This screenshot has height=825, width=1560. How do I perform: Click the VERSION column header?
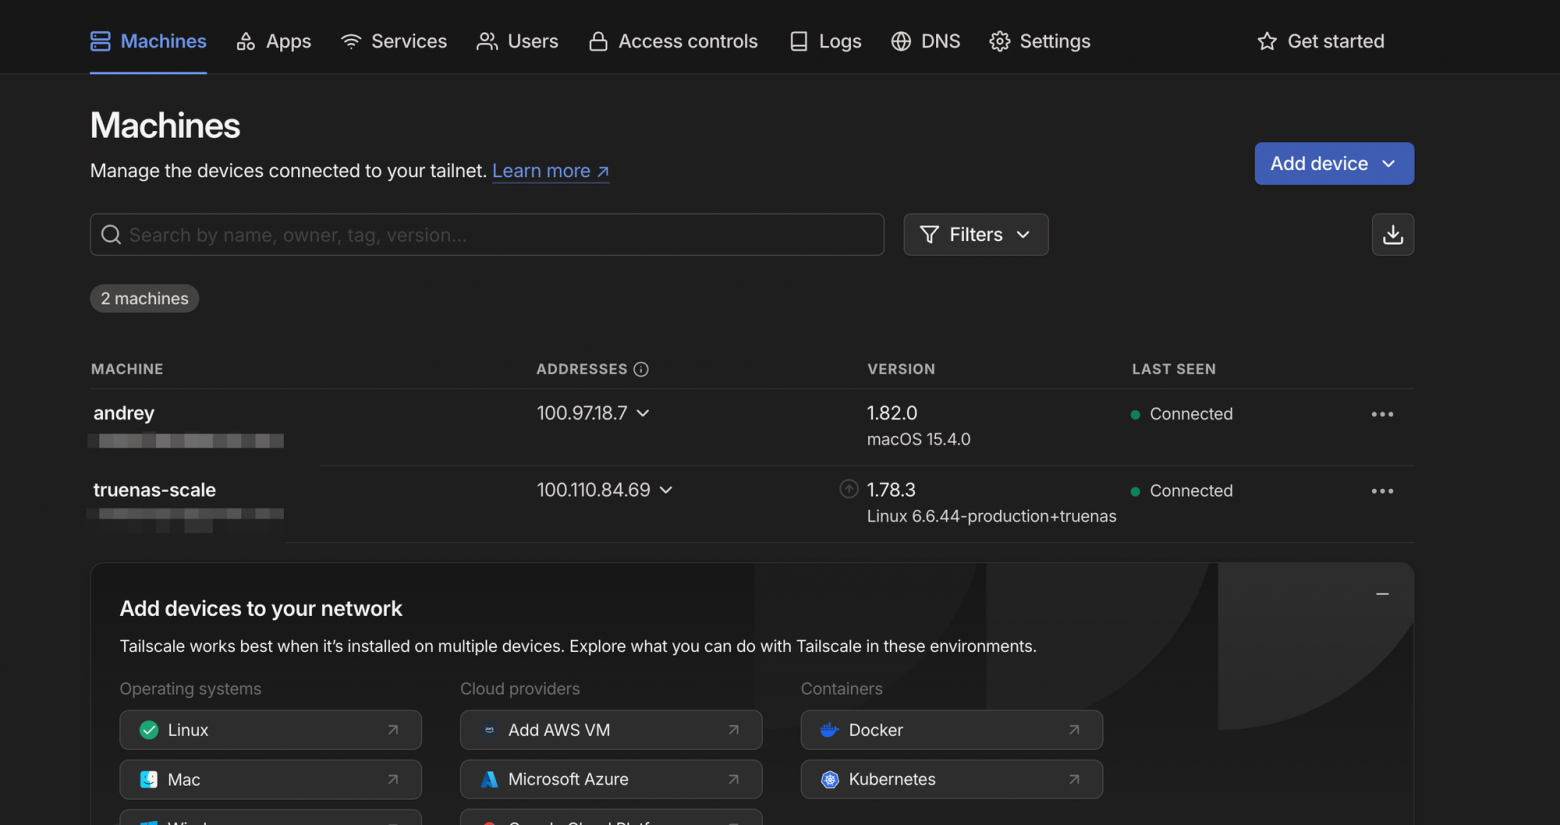coord(901,369)
